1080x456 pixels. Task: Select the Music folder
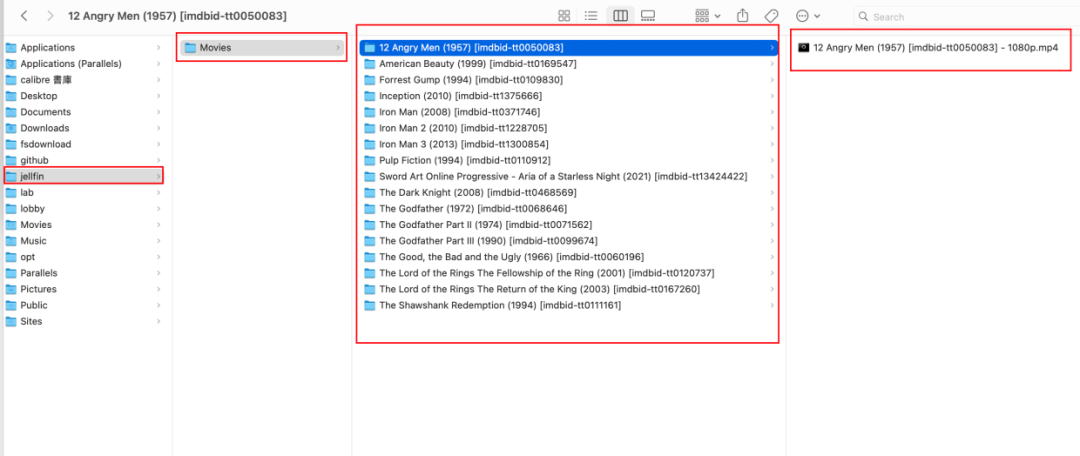(x=83, y=240)
